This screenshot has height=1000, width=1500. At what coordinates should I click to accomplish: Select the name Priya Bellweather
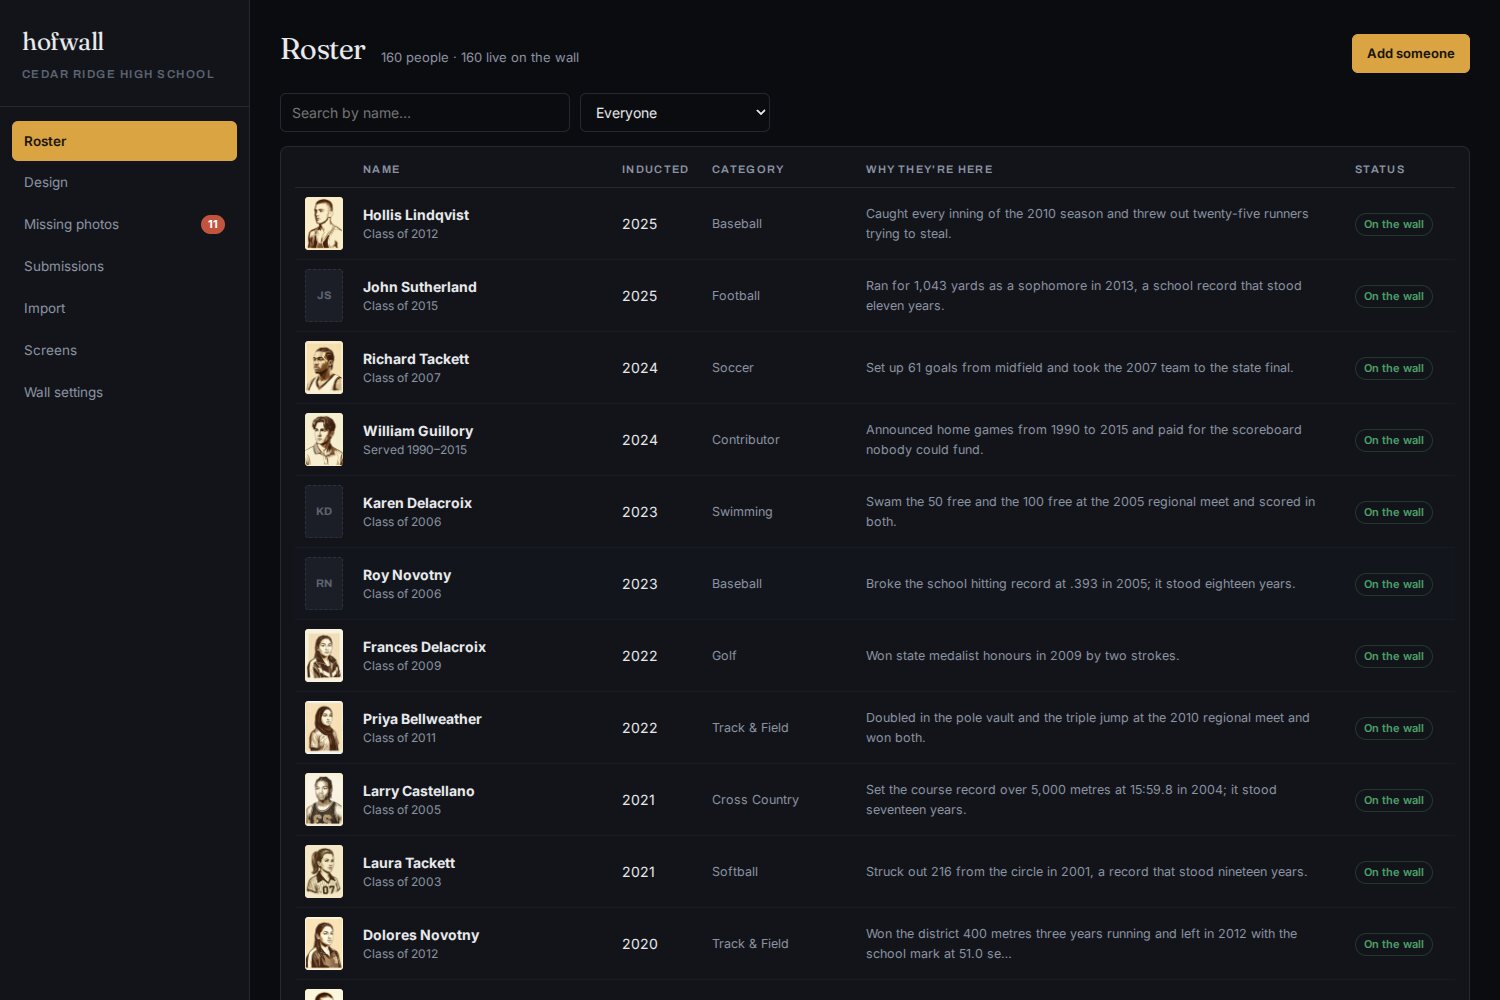422,719
